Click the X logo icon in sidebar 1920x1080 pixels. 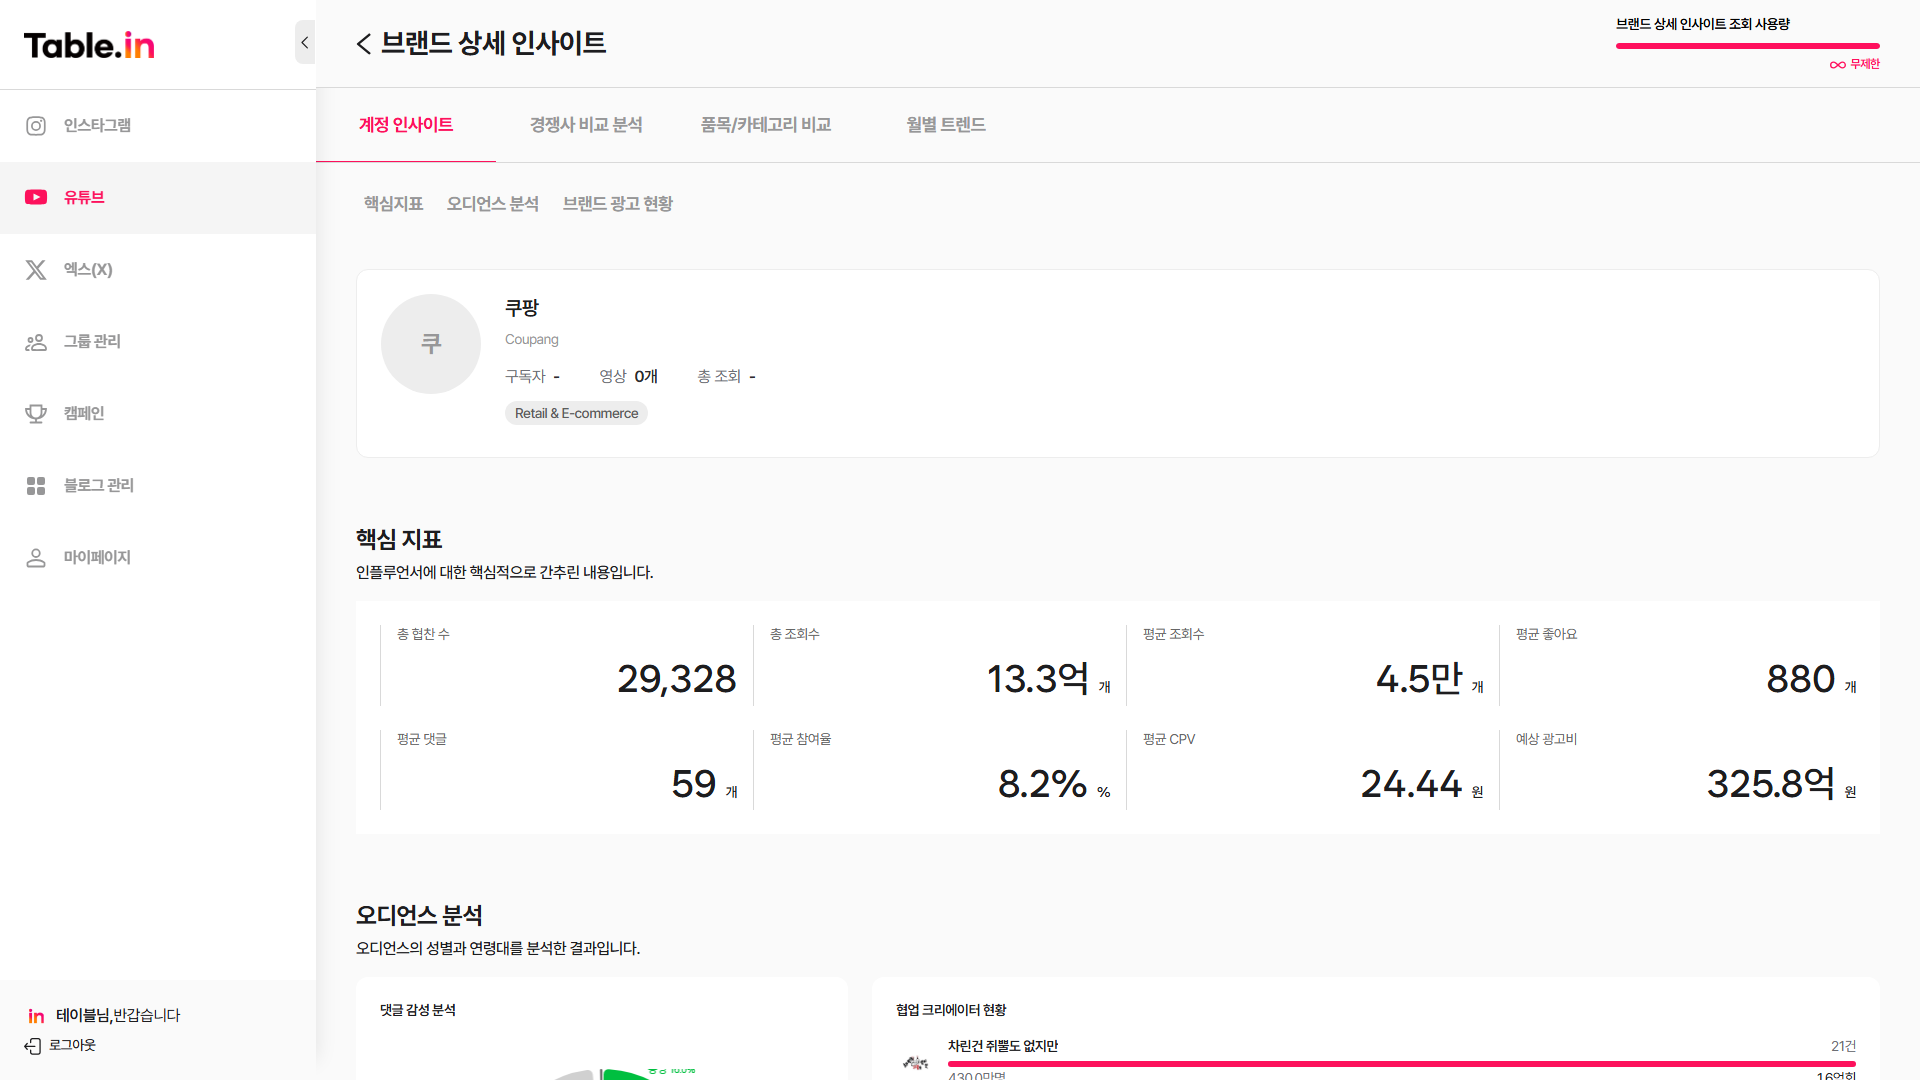coord(36,270)
